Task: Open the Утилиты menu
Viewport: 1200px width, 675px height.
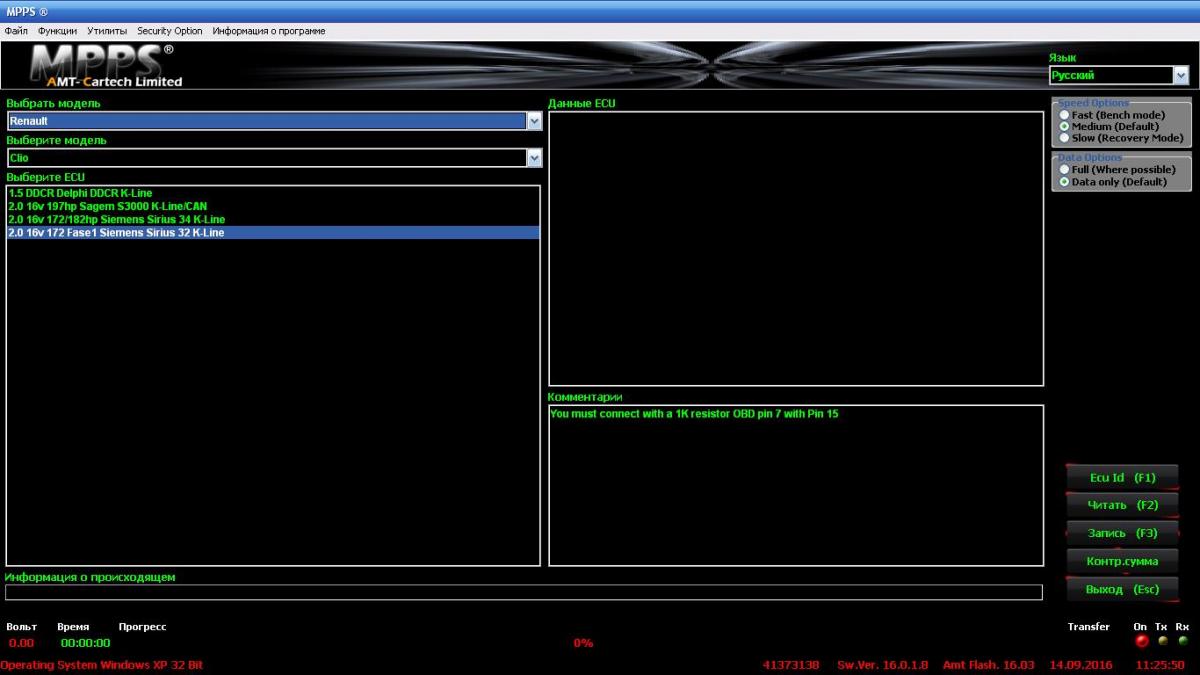Action: 107,31
